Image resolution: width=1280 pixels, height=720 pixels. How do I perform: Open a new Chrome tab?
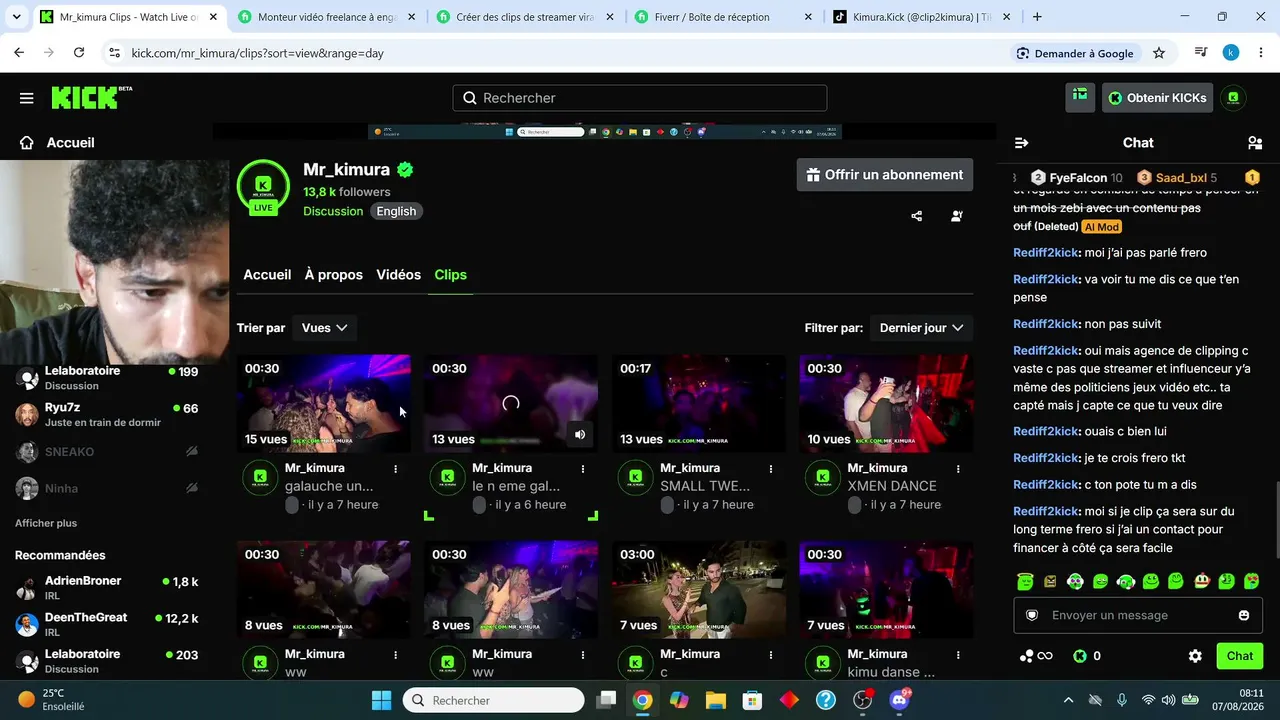[x=1037, y=17]
